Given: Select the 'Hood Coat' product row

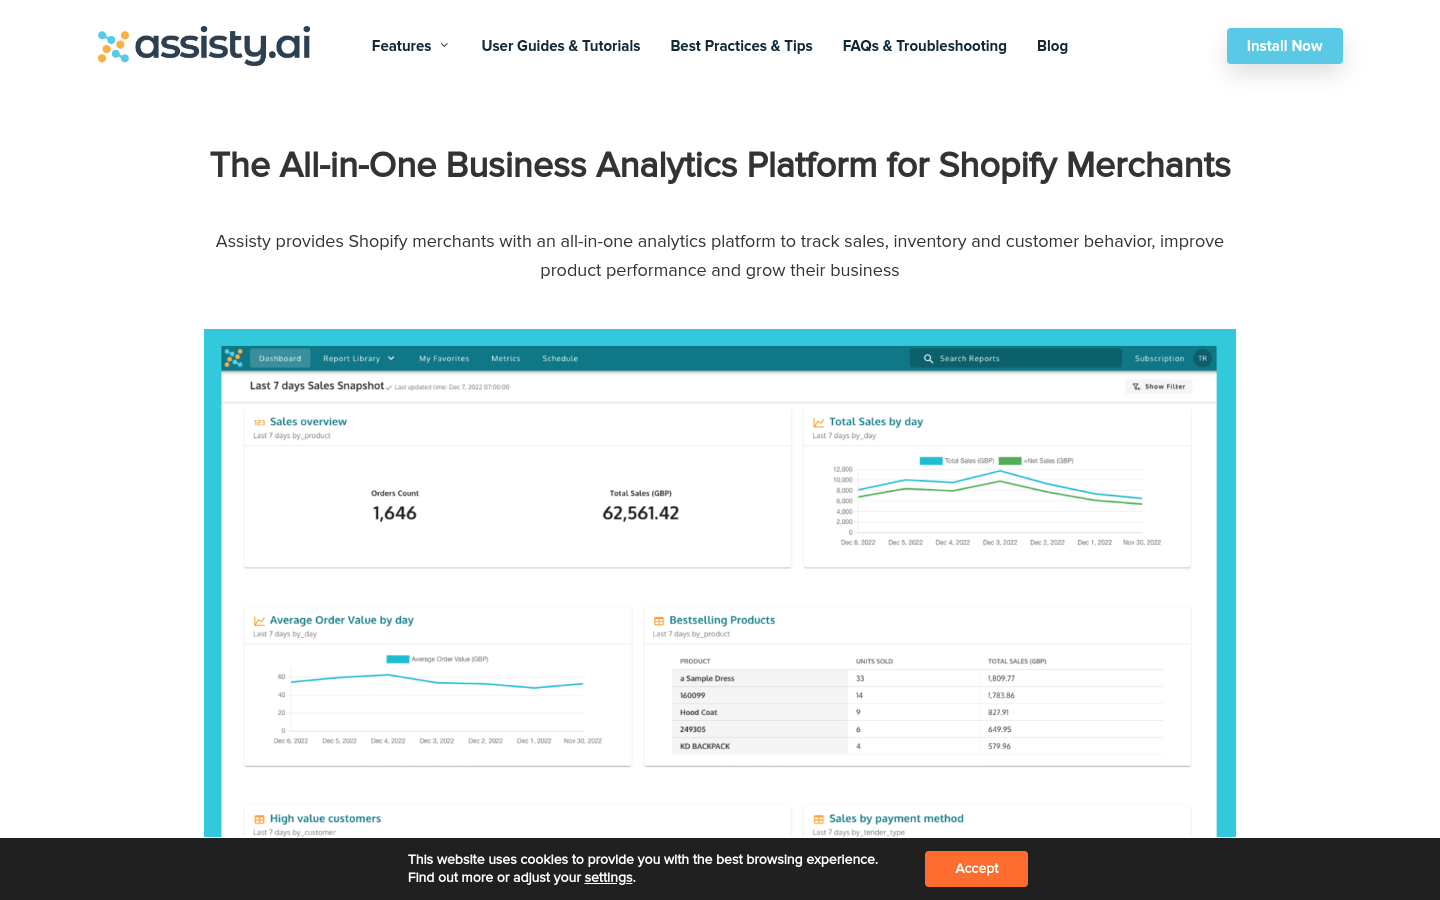Looking at the screenshot, I should coord(919,712).
